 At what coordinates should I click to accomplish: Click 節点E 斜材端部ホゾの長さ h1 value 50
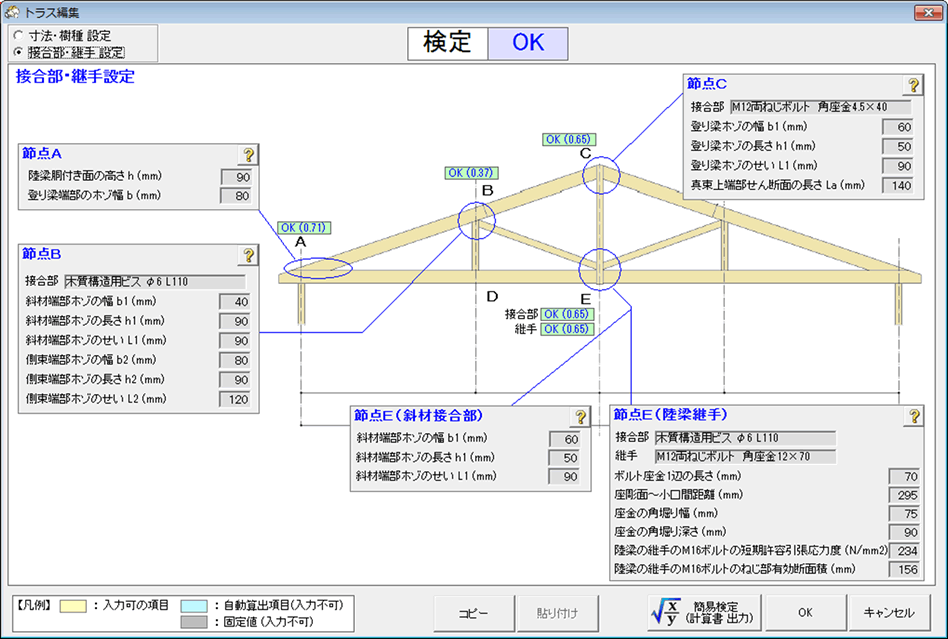click(x=565, y=458)
